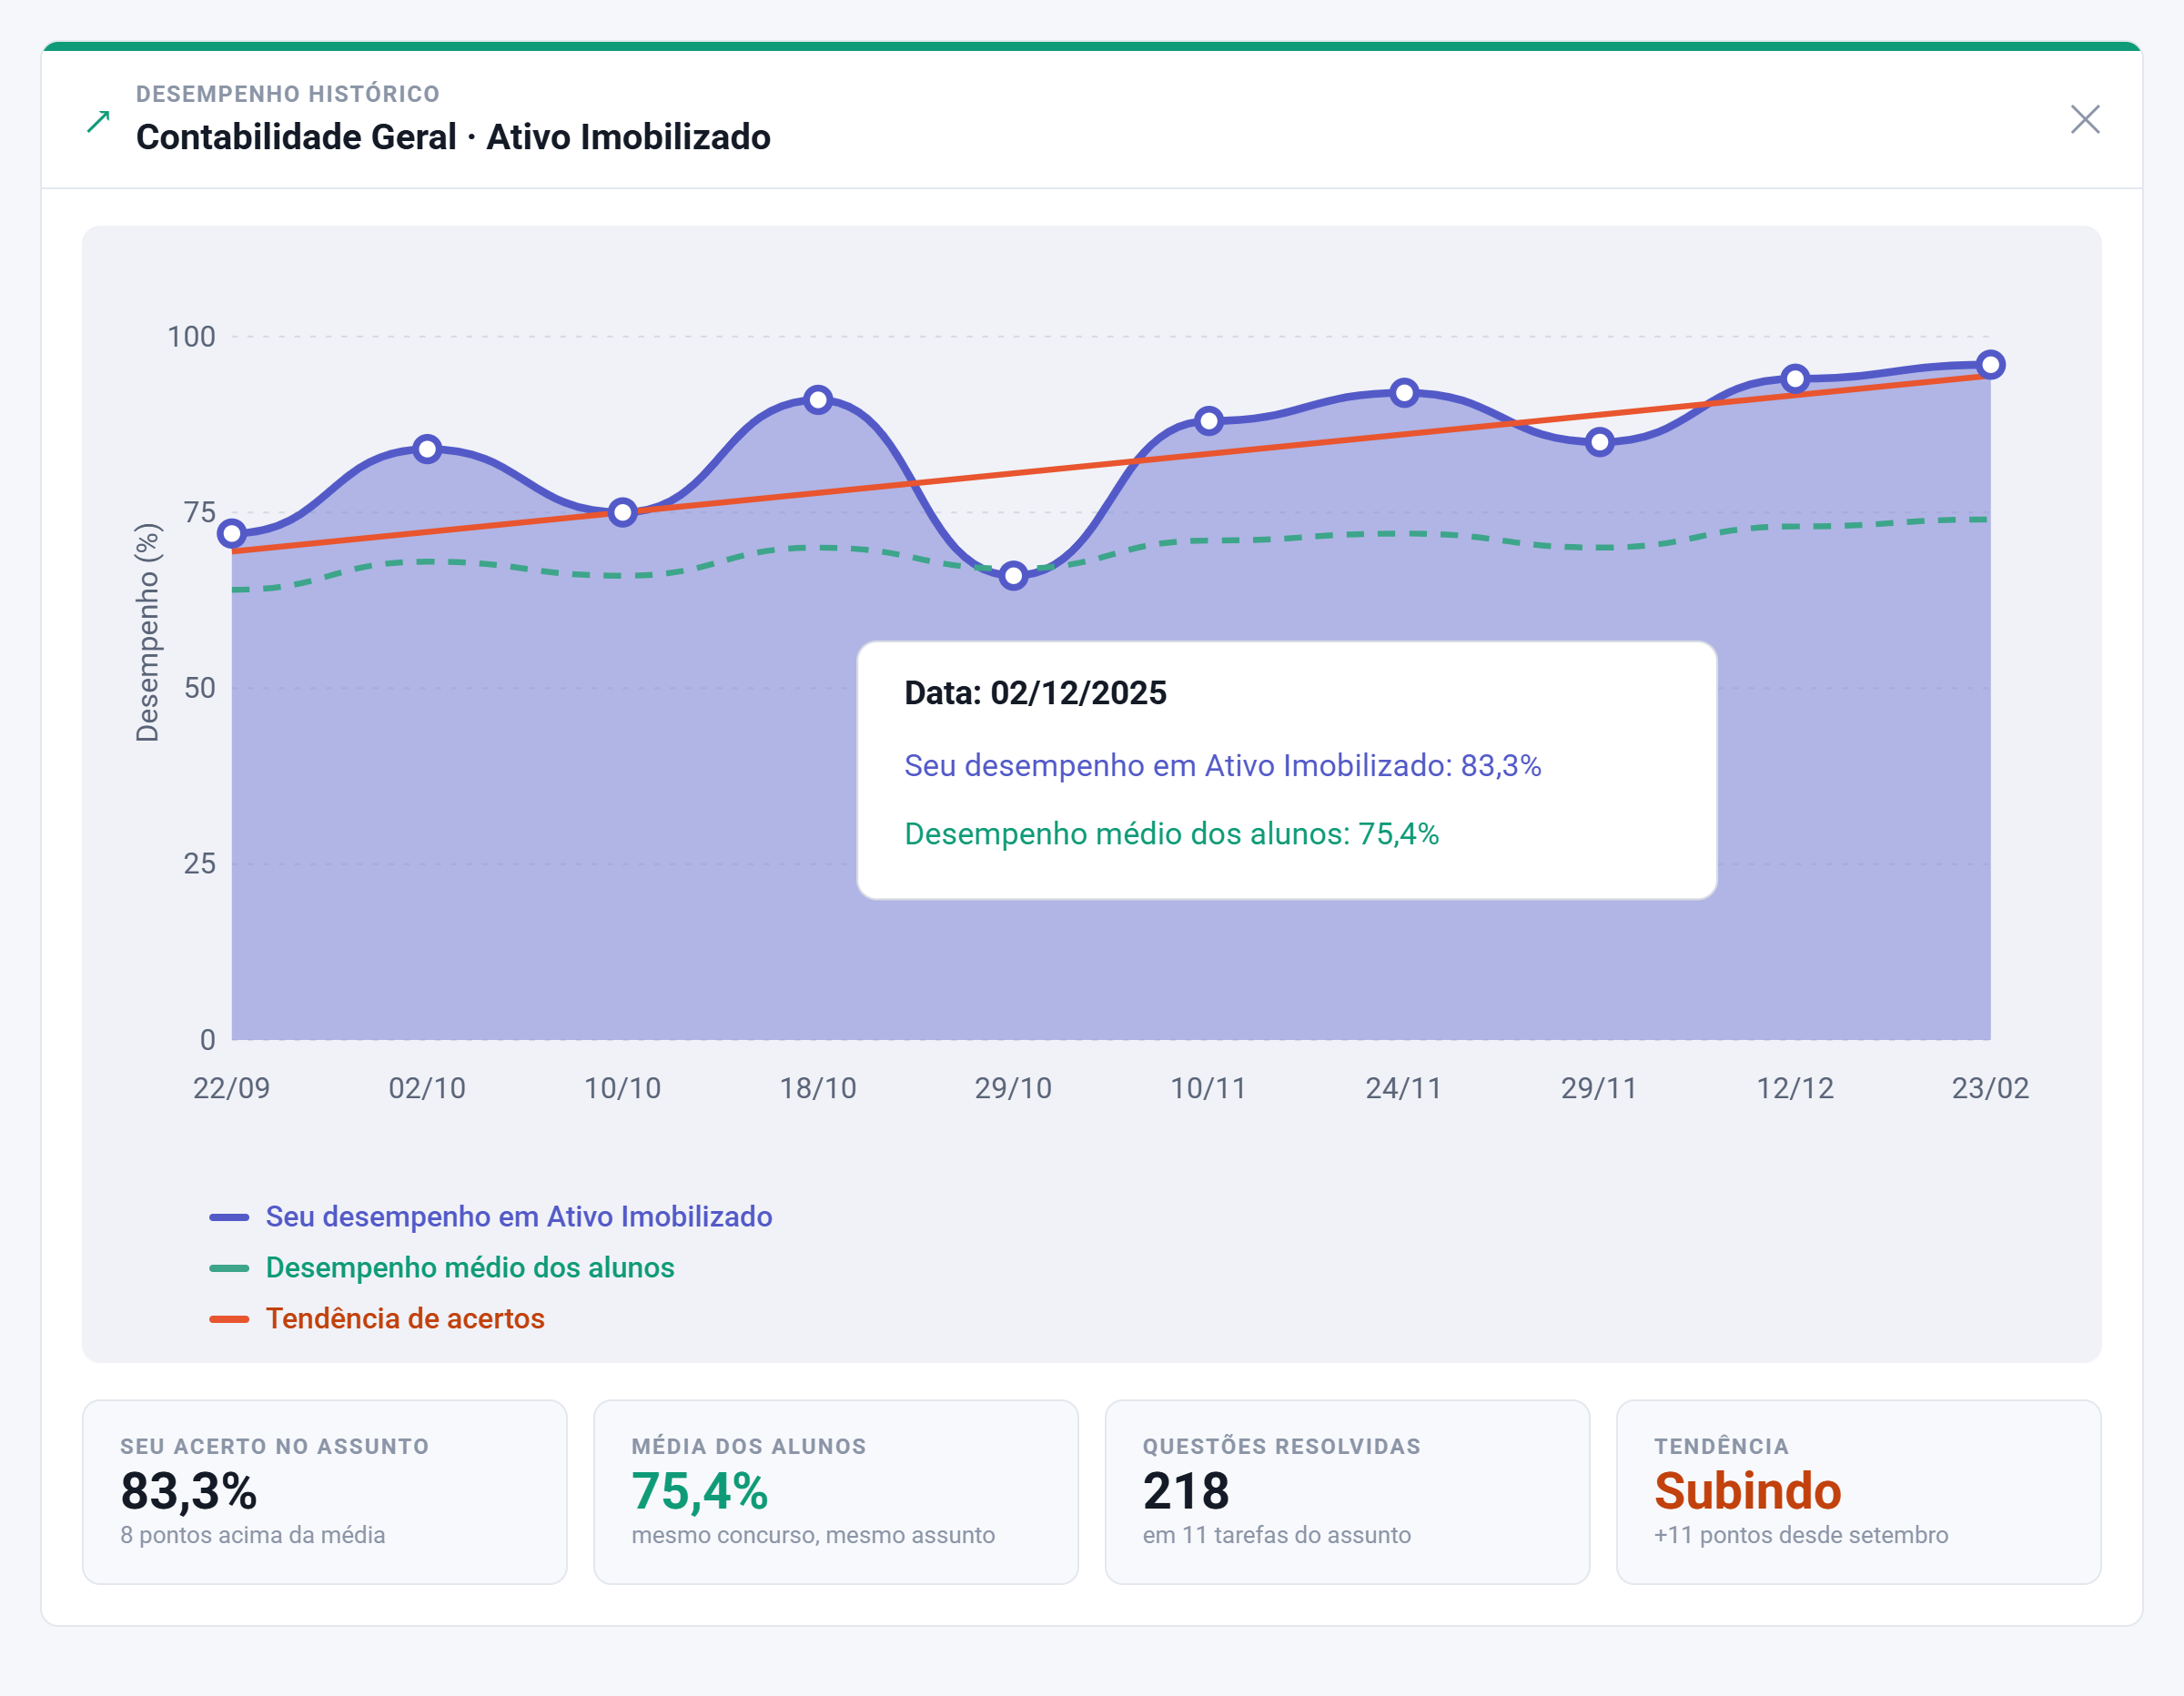Click the 50 label on the y-axis
The width and height of the screenshot is (2184, 1696).
click(x=199, y=688)
